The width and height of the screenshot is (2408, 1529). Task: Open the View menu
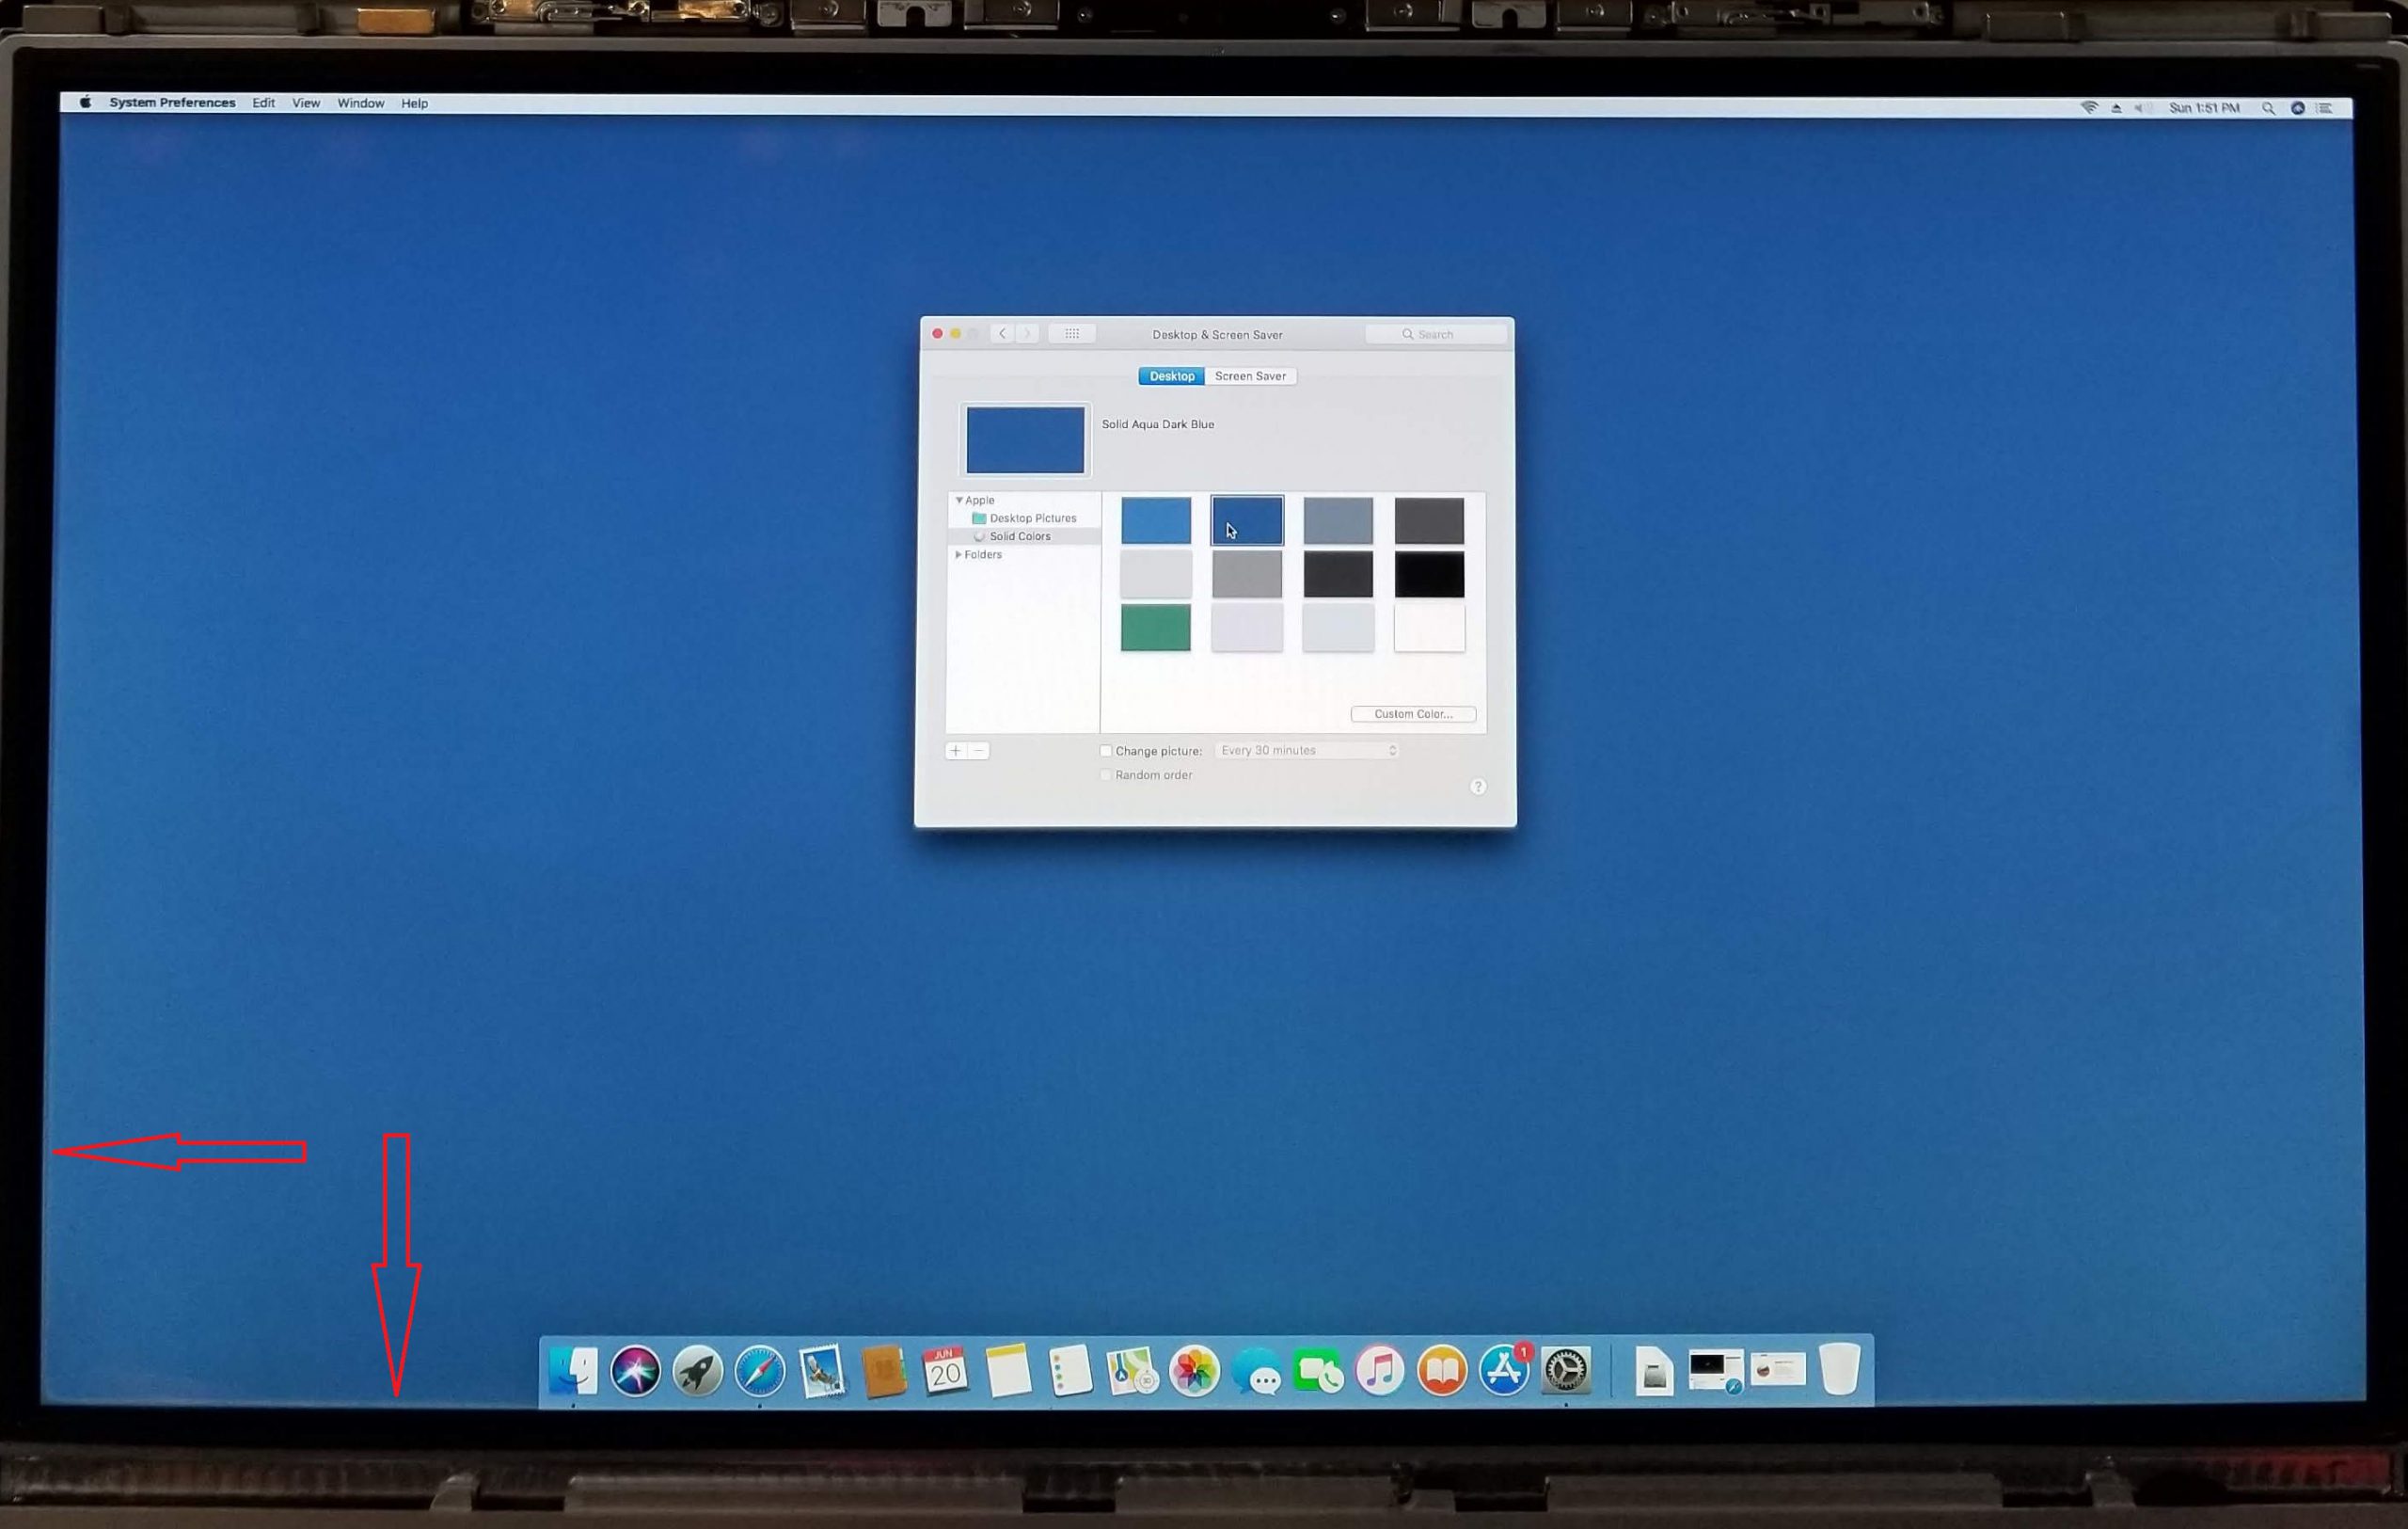pyautogui.click(x=305, y=103)
